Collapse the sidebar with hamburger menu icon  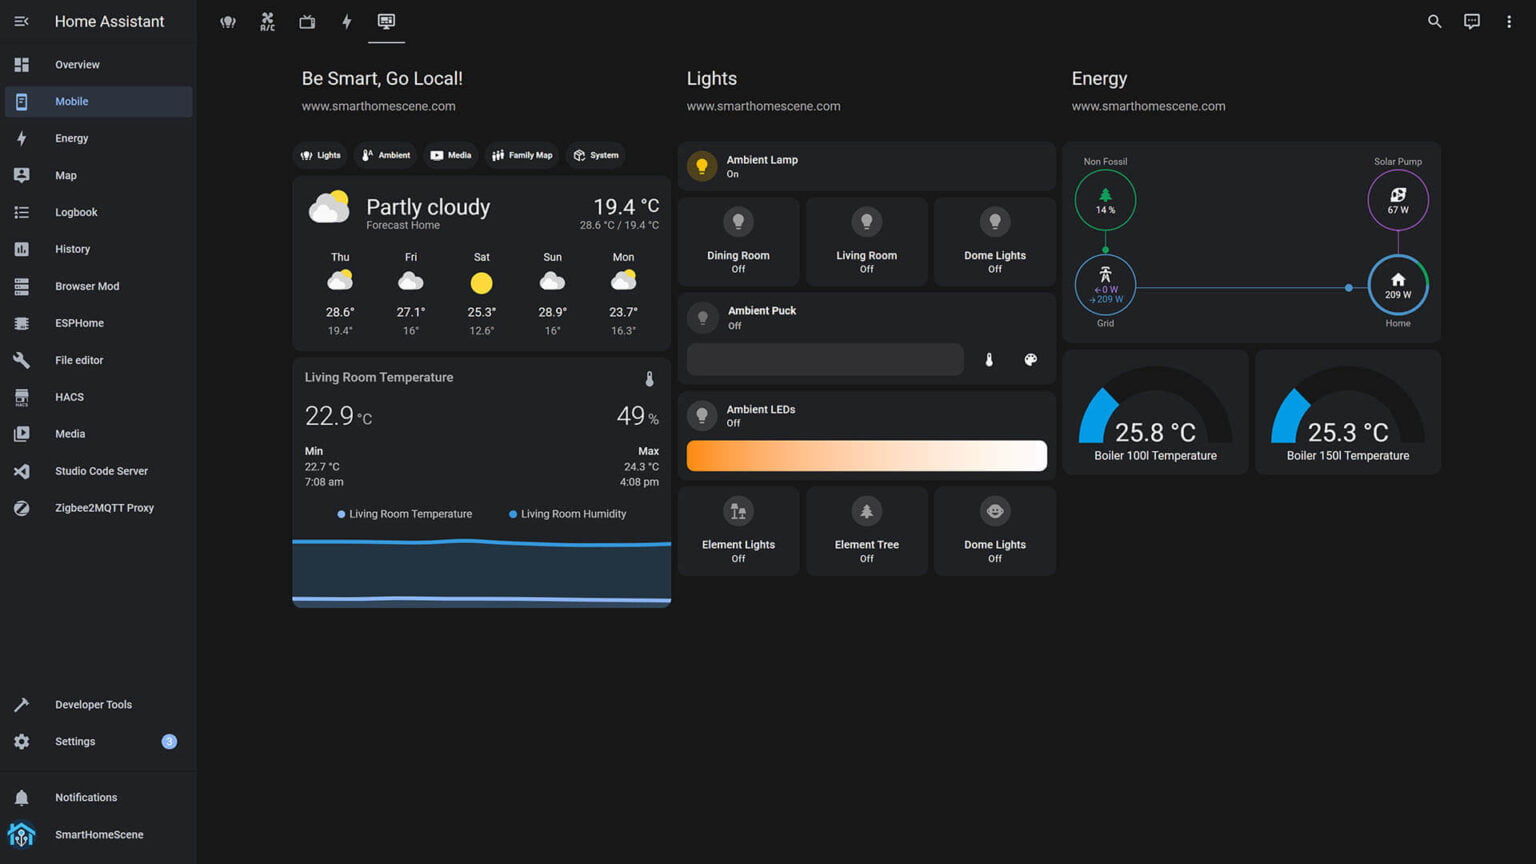[21, 21]
